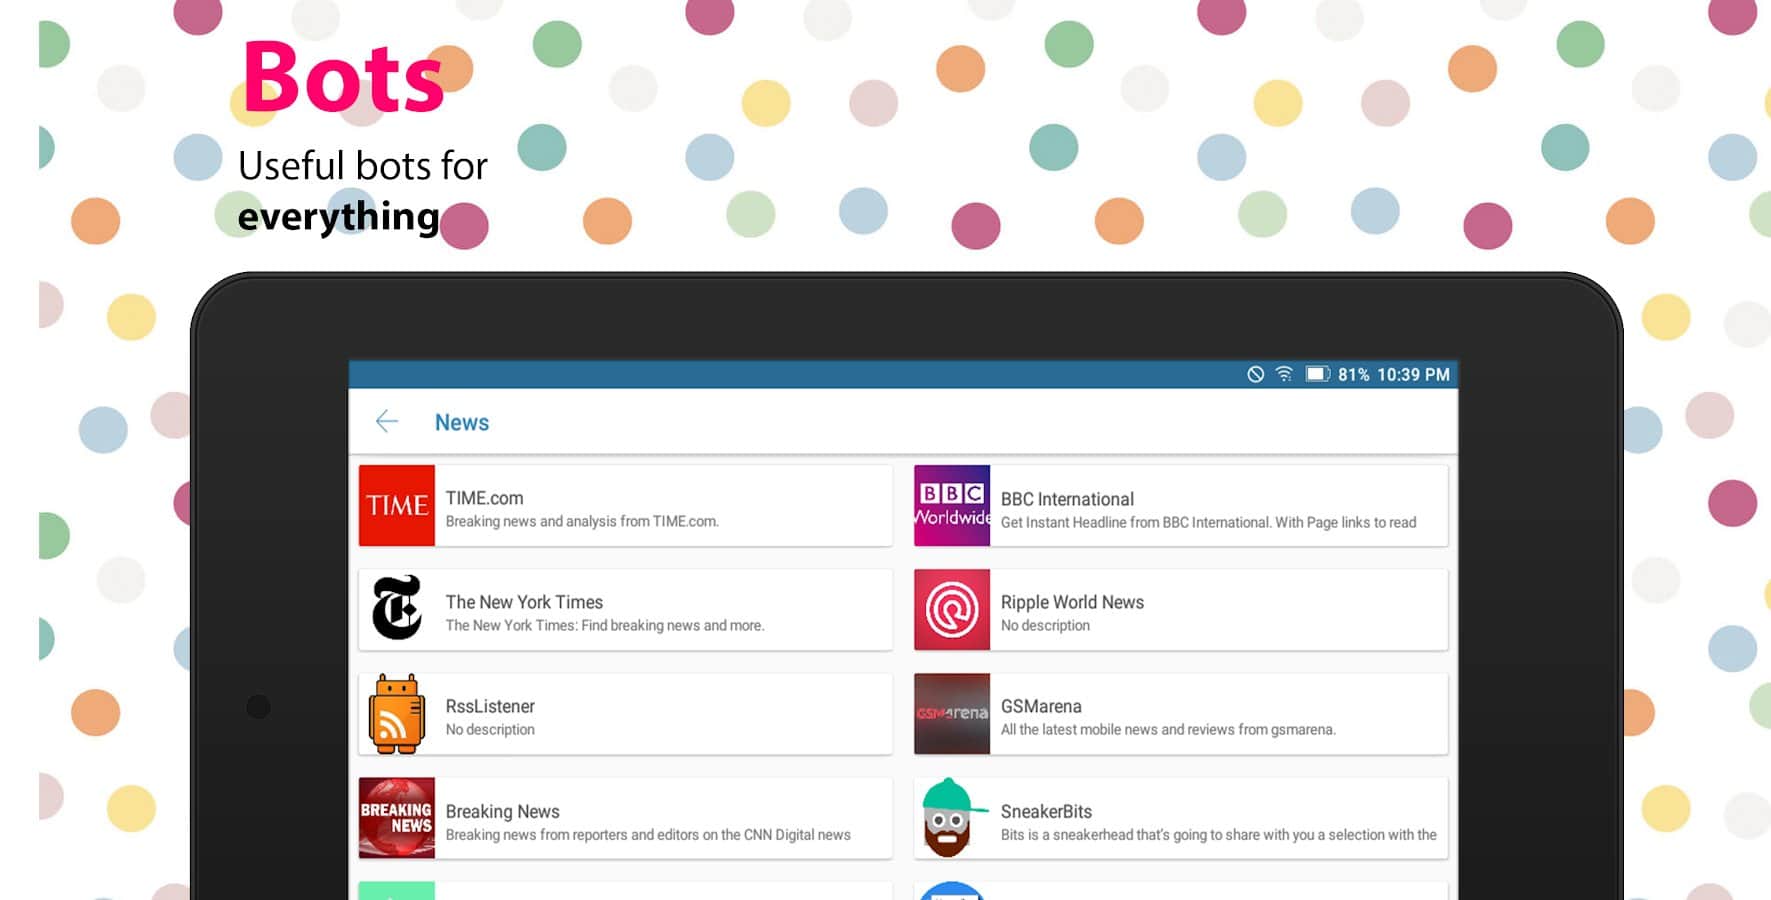Open the RssListener robot icon

pos(397,713)
